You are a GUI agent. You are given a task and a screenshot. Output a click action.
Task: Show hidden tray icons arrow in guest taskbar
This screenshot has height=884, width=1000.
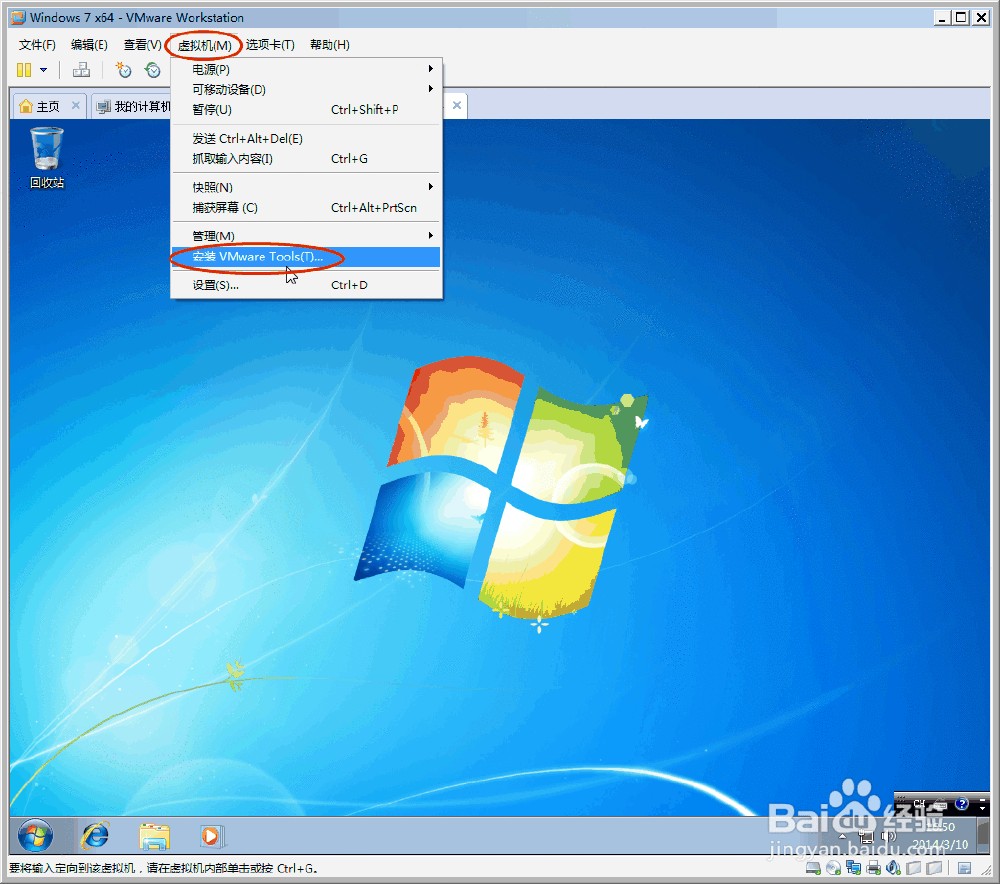(843, 836)
